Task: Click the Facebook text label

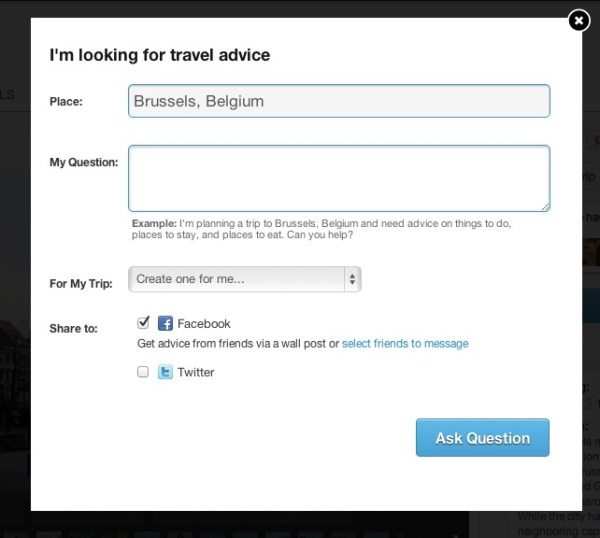Action: pyautogui.click(x=204, y=324)
